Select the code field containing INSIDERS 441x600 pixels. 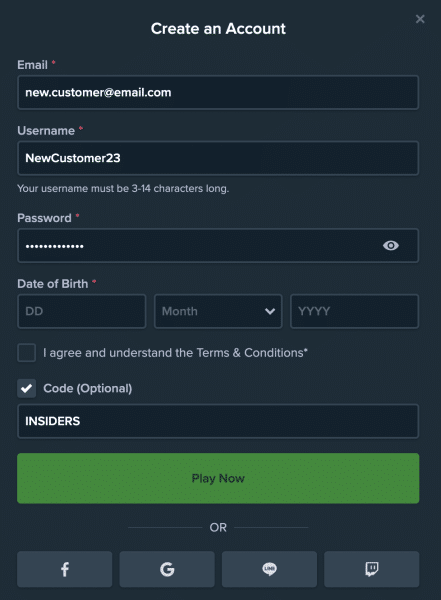218,421
